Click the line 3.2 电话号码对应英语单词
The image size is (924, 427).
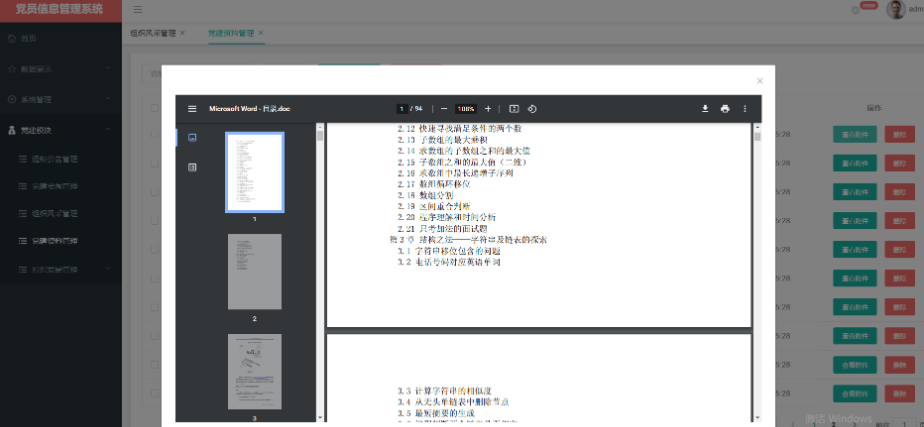(x=449, y=262)
